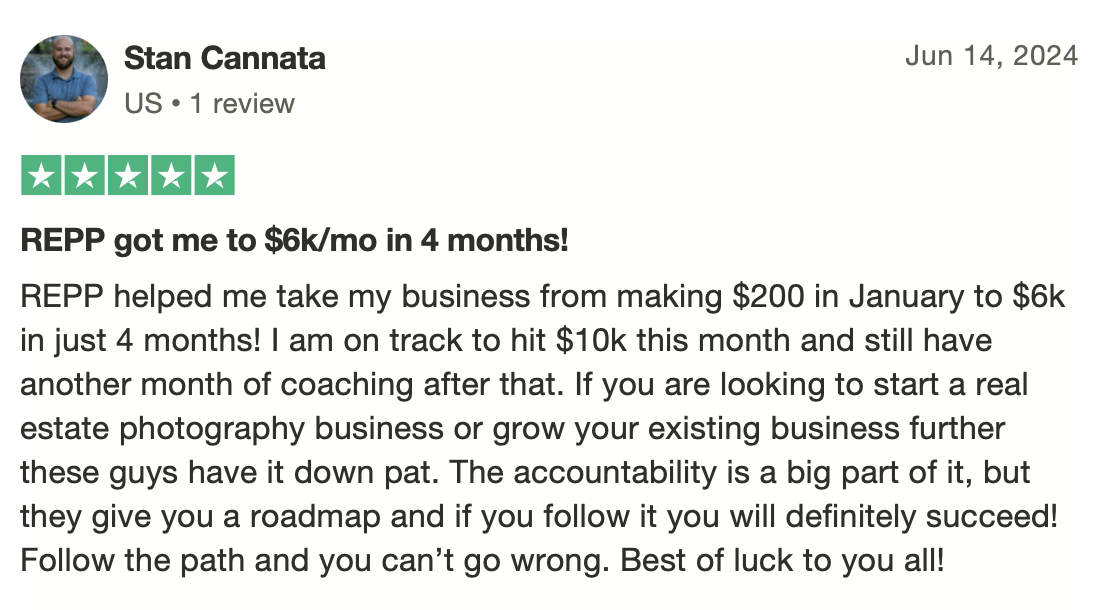Viewport: 1116px width, 610px height.
Task: Click "estate photography business" phrase
Action: 232,428
